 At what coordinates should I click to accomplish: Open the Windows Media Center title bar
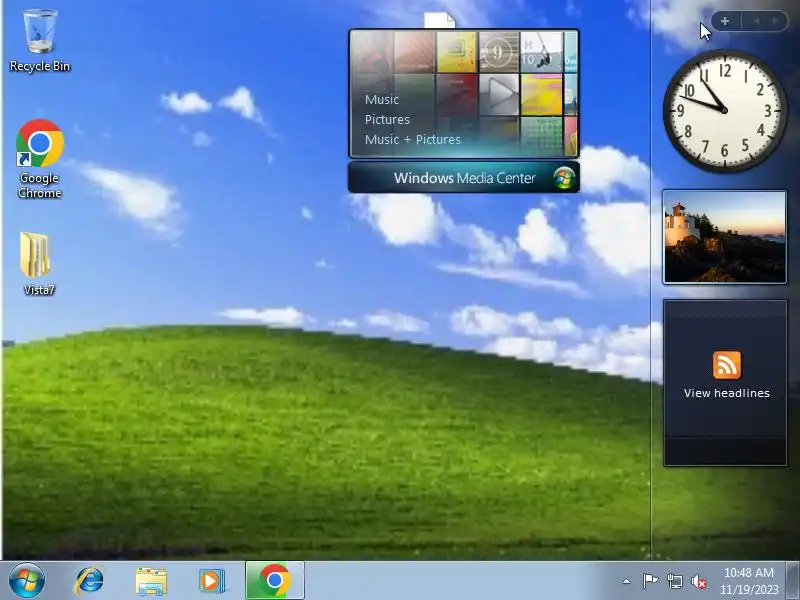coord(463,178)
